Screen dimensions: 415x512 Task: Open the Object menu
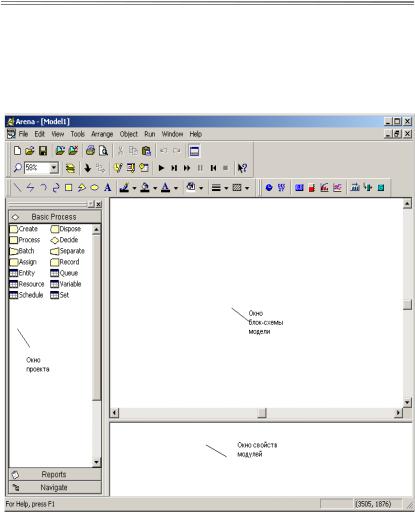point(129,134)
